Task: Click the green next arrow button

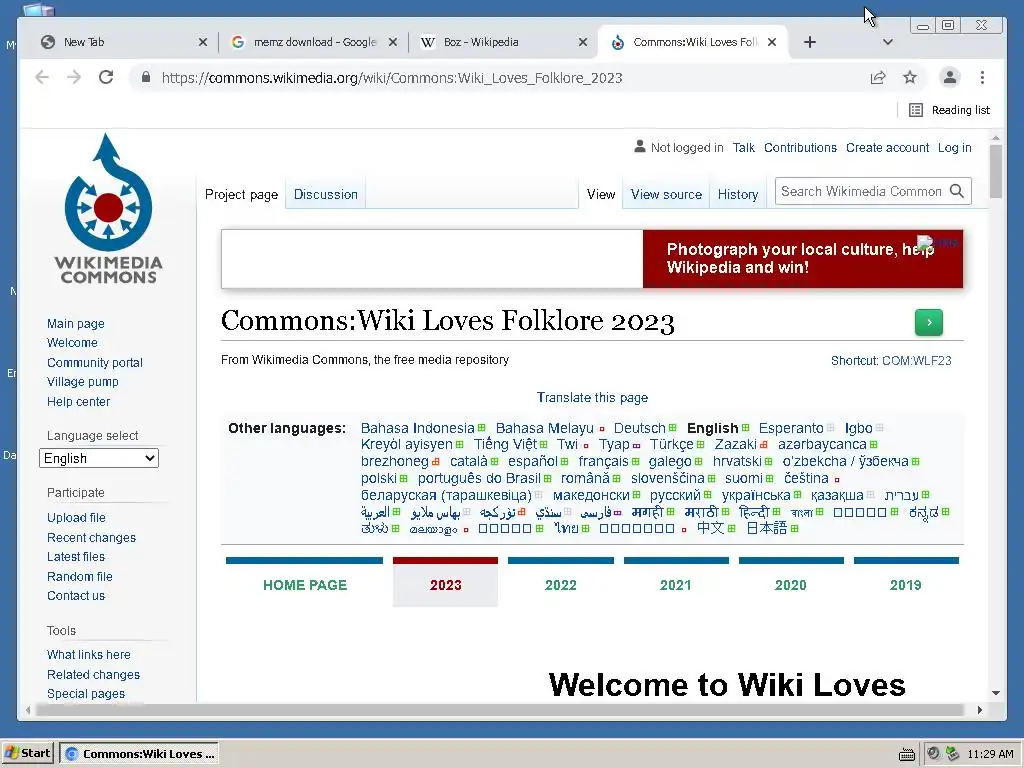Action: pyautogui.click(x=929, y=322)
